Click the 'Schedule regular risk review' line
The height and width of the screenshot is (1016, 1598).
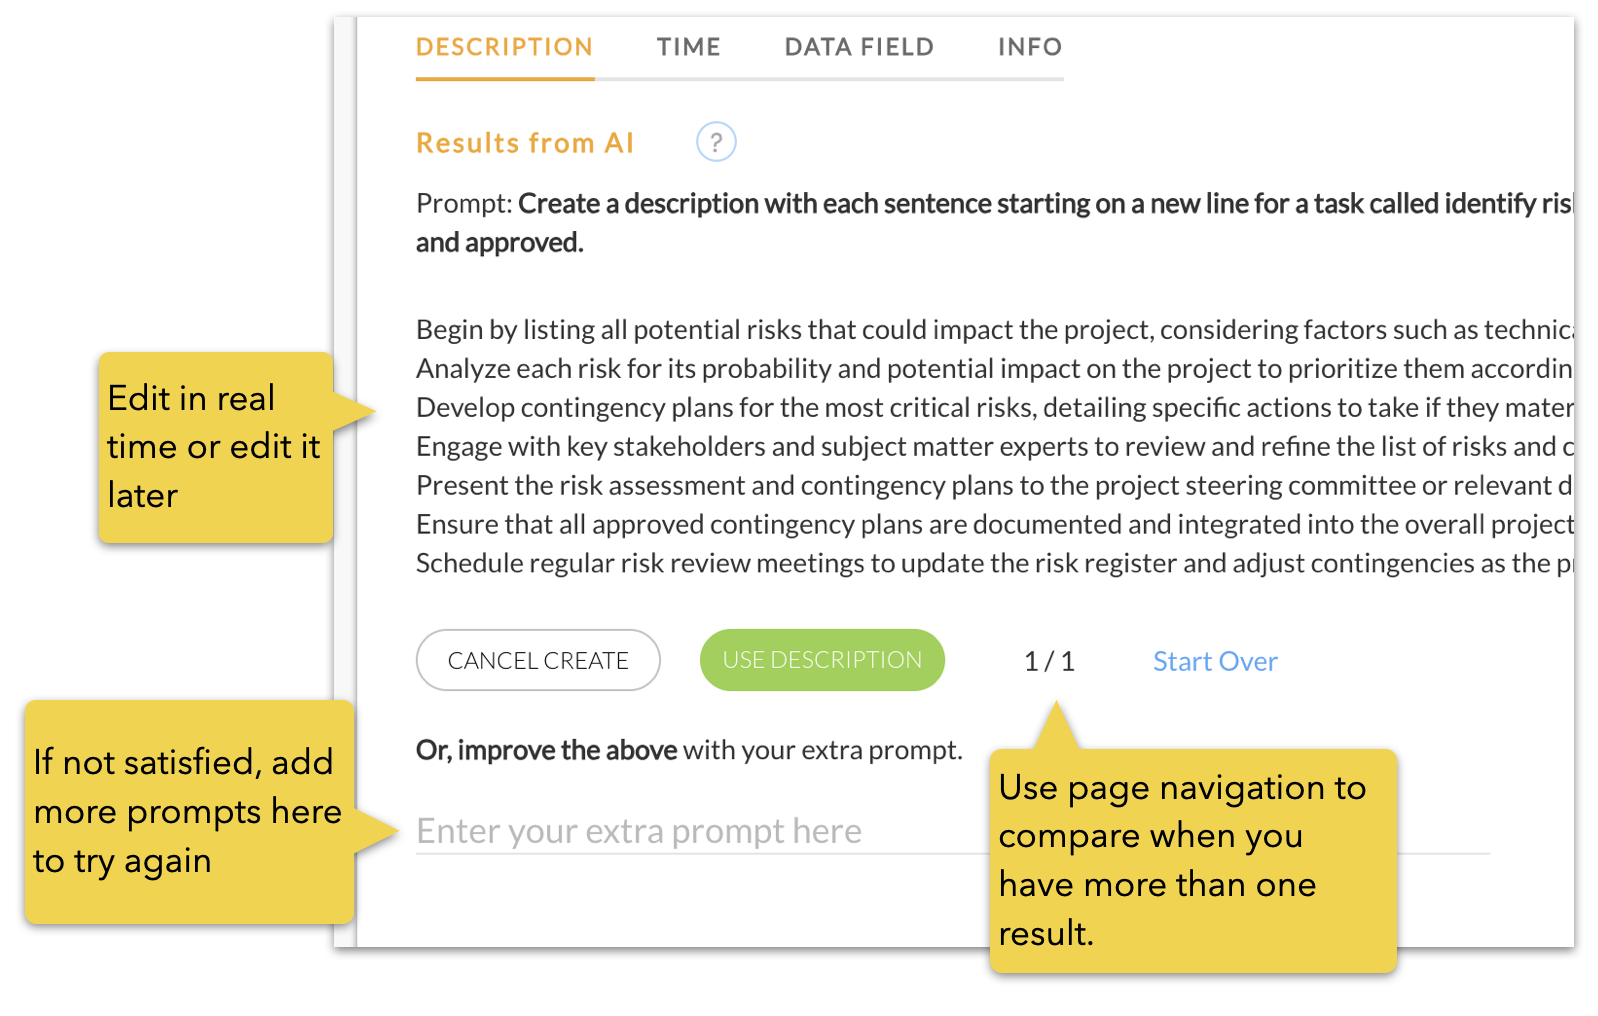[995, 564]
